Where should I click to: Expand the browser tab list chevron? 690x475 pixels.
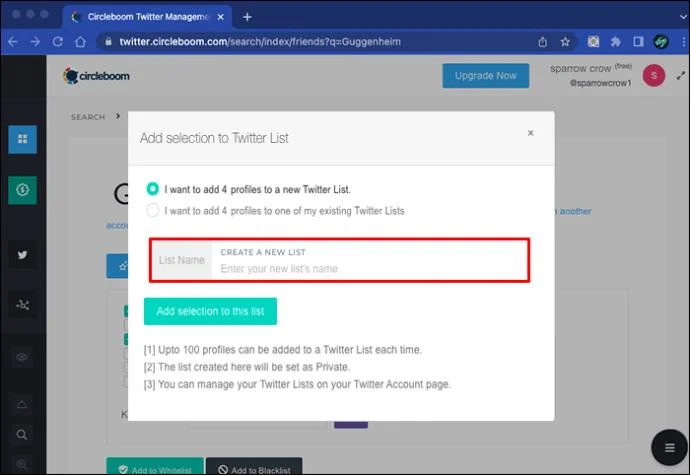point(683,17)
